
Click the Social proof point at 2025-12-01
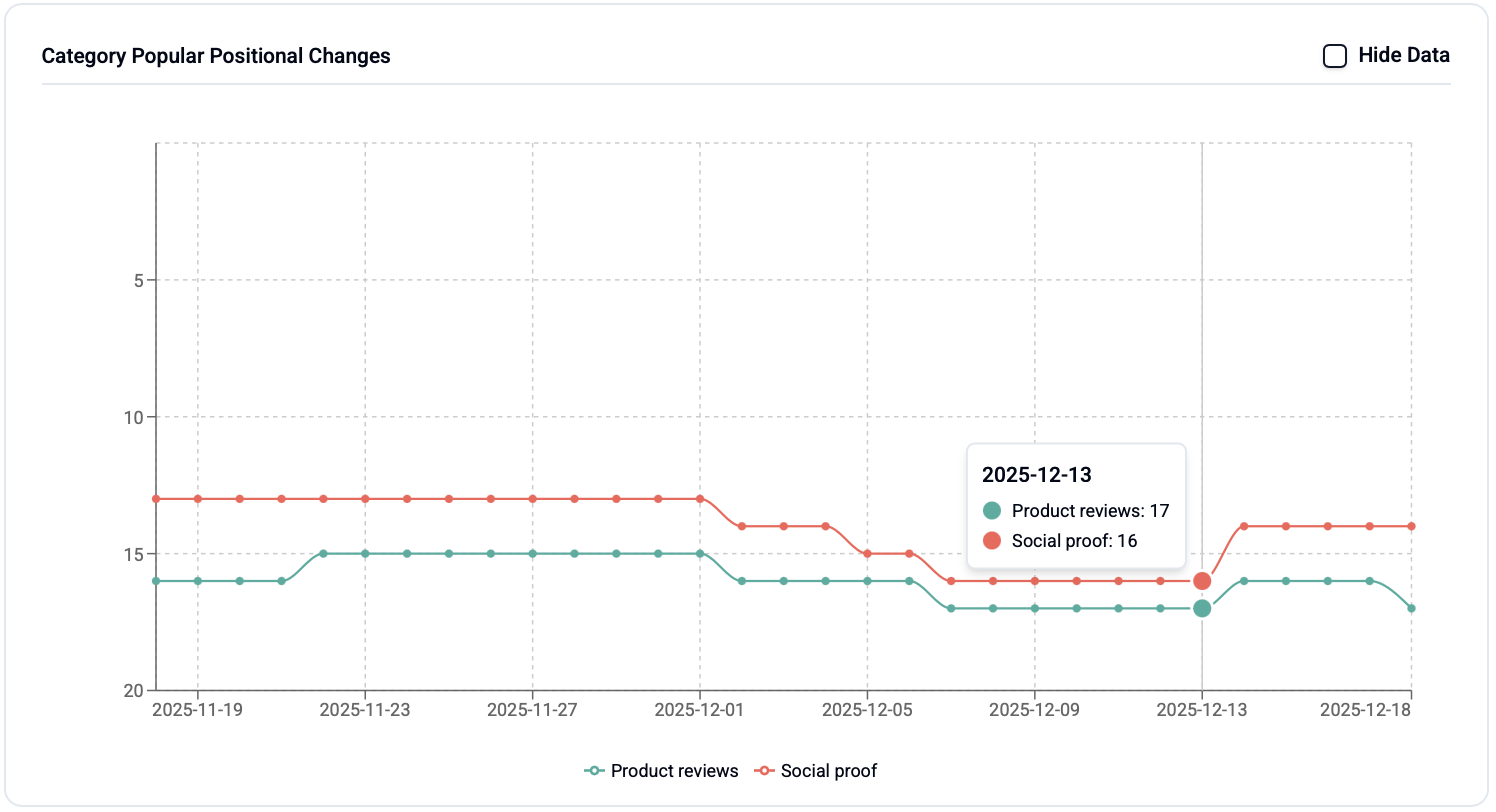coord(700,498)
